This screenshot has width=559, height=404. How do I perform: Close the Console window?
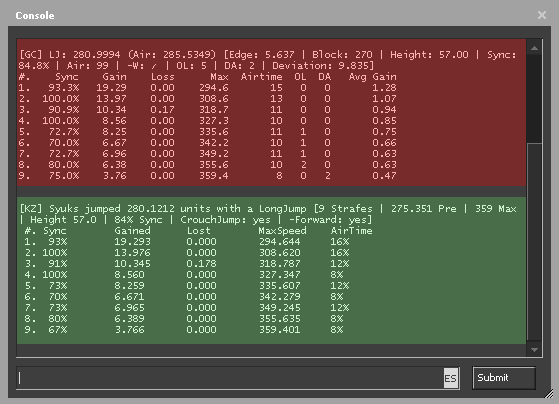pos(542,15)
